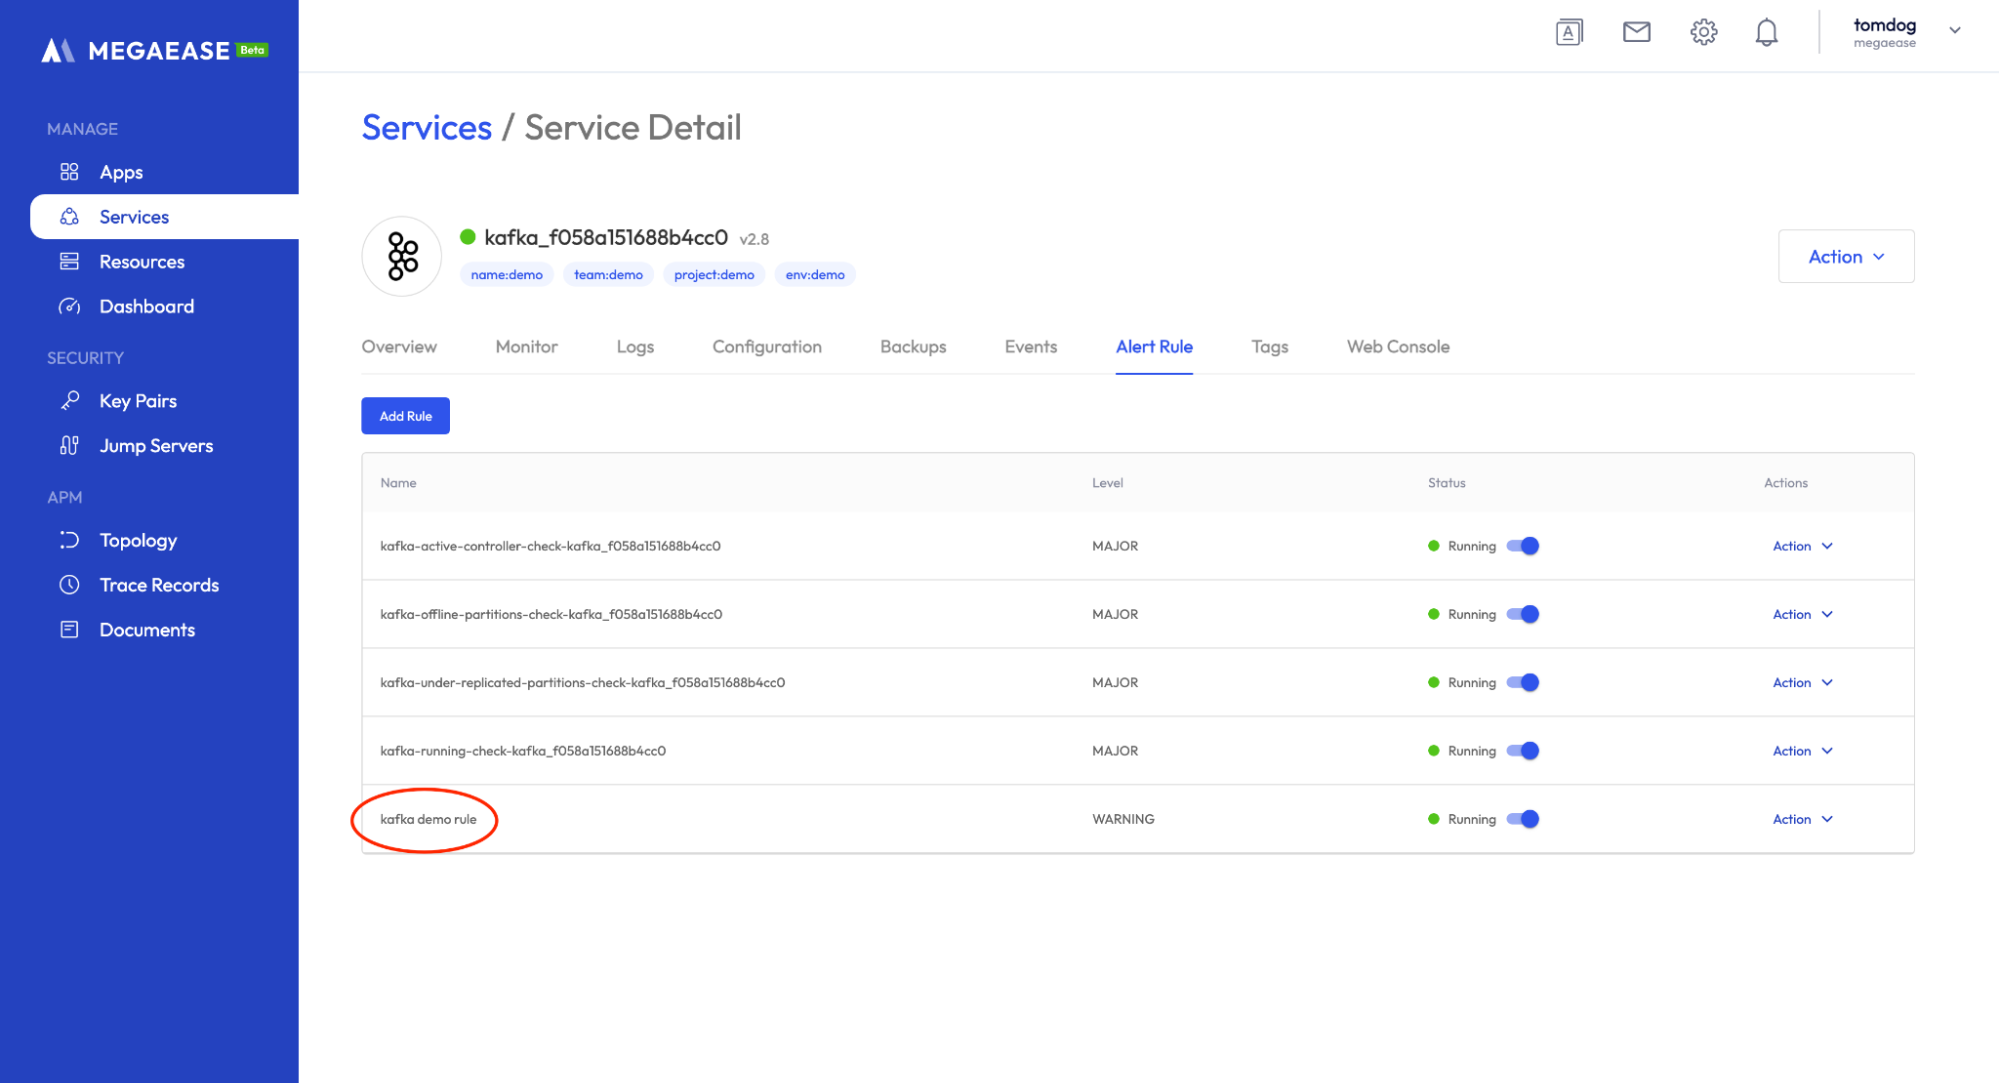Switch to the Monitor tab
The image size is (1999, 1084).
pos(526,347)
